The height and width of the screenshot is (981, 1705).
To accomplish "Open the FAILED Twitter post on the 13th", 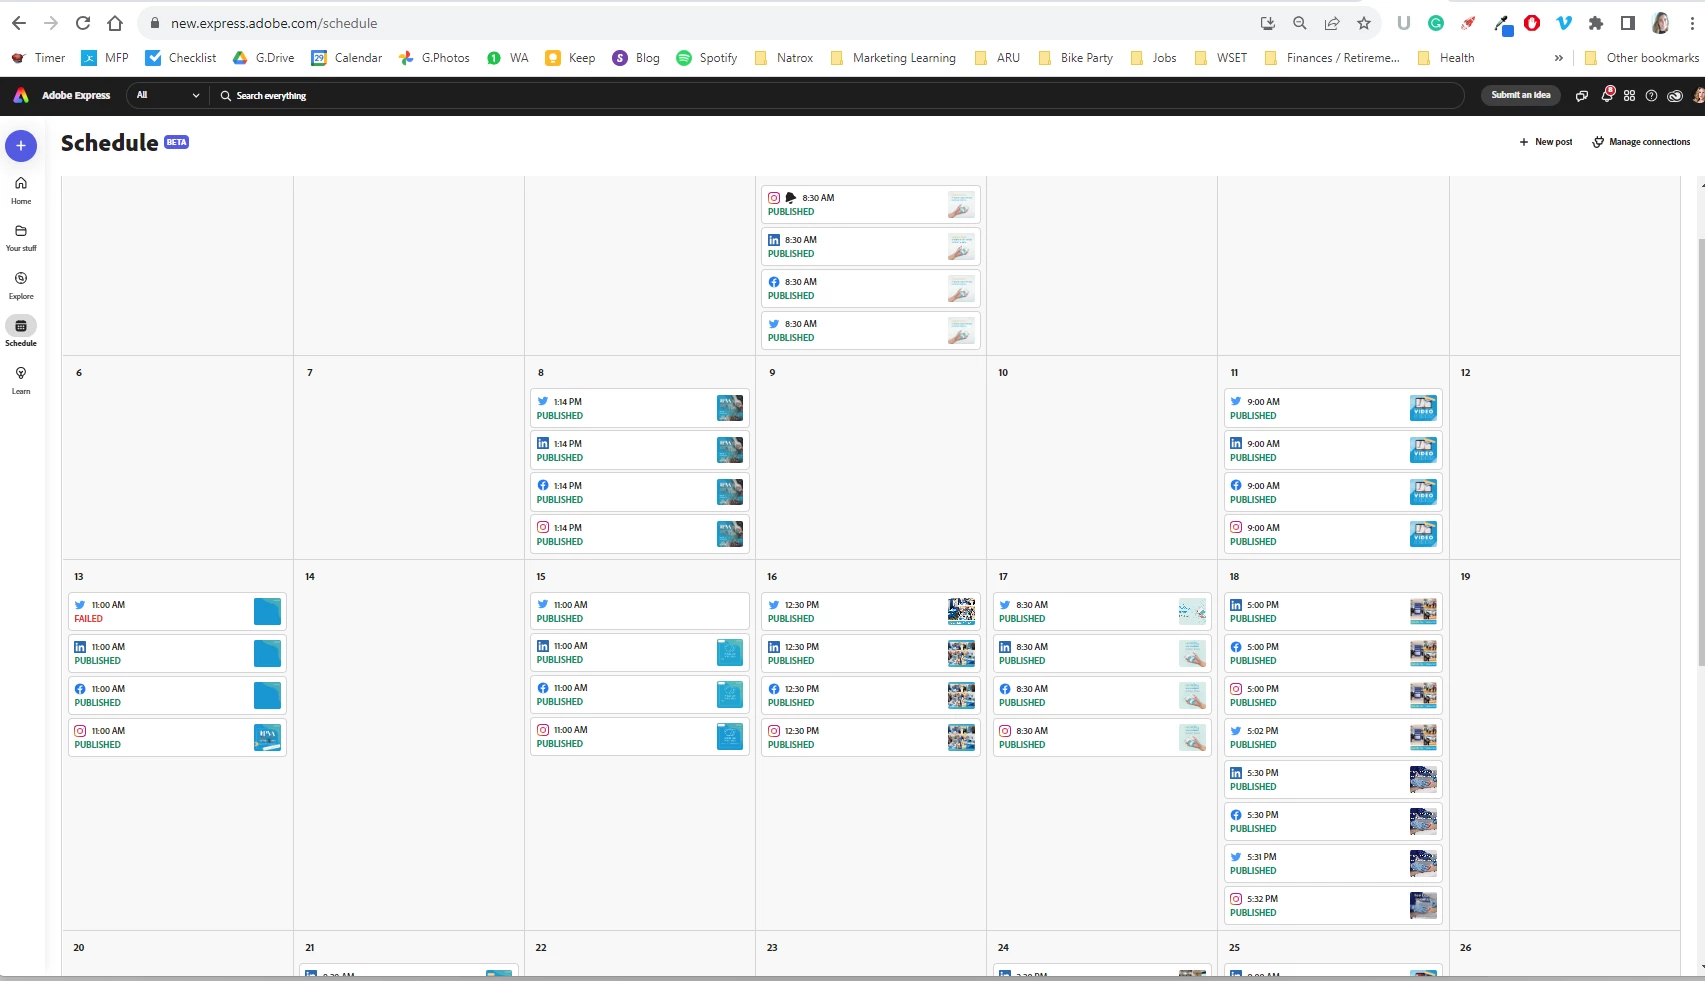I will 177,612.
